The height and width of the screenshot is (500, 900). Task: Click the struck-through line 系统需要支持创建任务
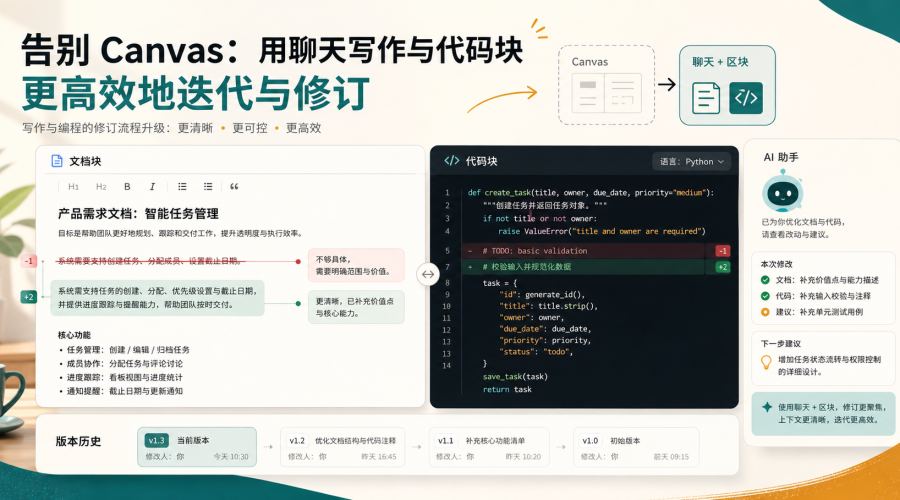point(151,261)
